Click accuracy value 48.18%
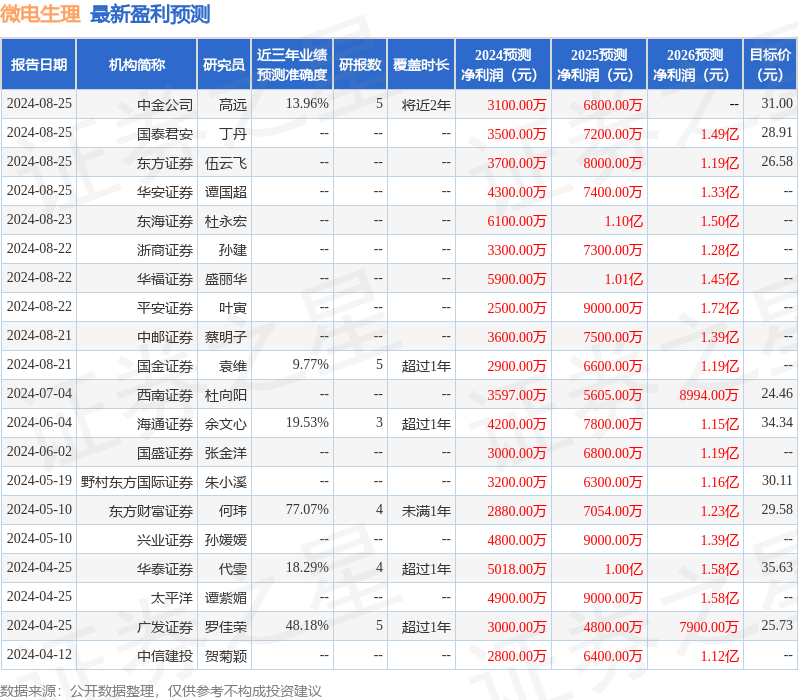Viewport: 798px width, 700px height. 307,625
